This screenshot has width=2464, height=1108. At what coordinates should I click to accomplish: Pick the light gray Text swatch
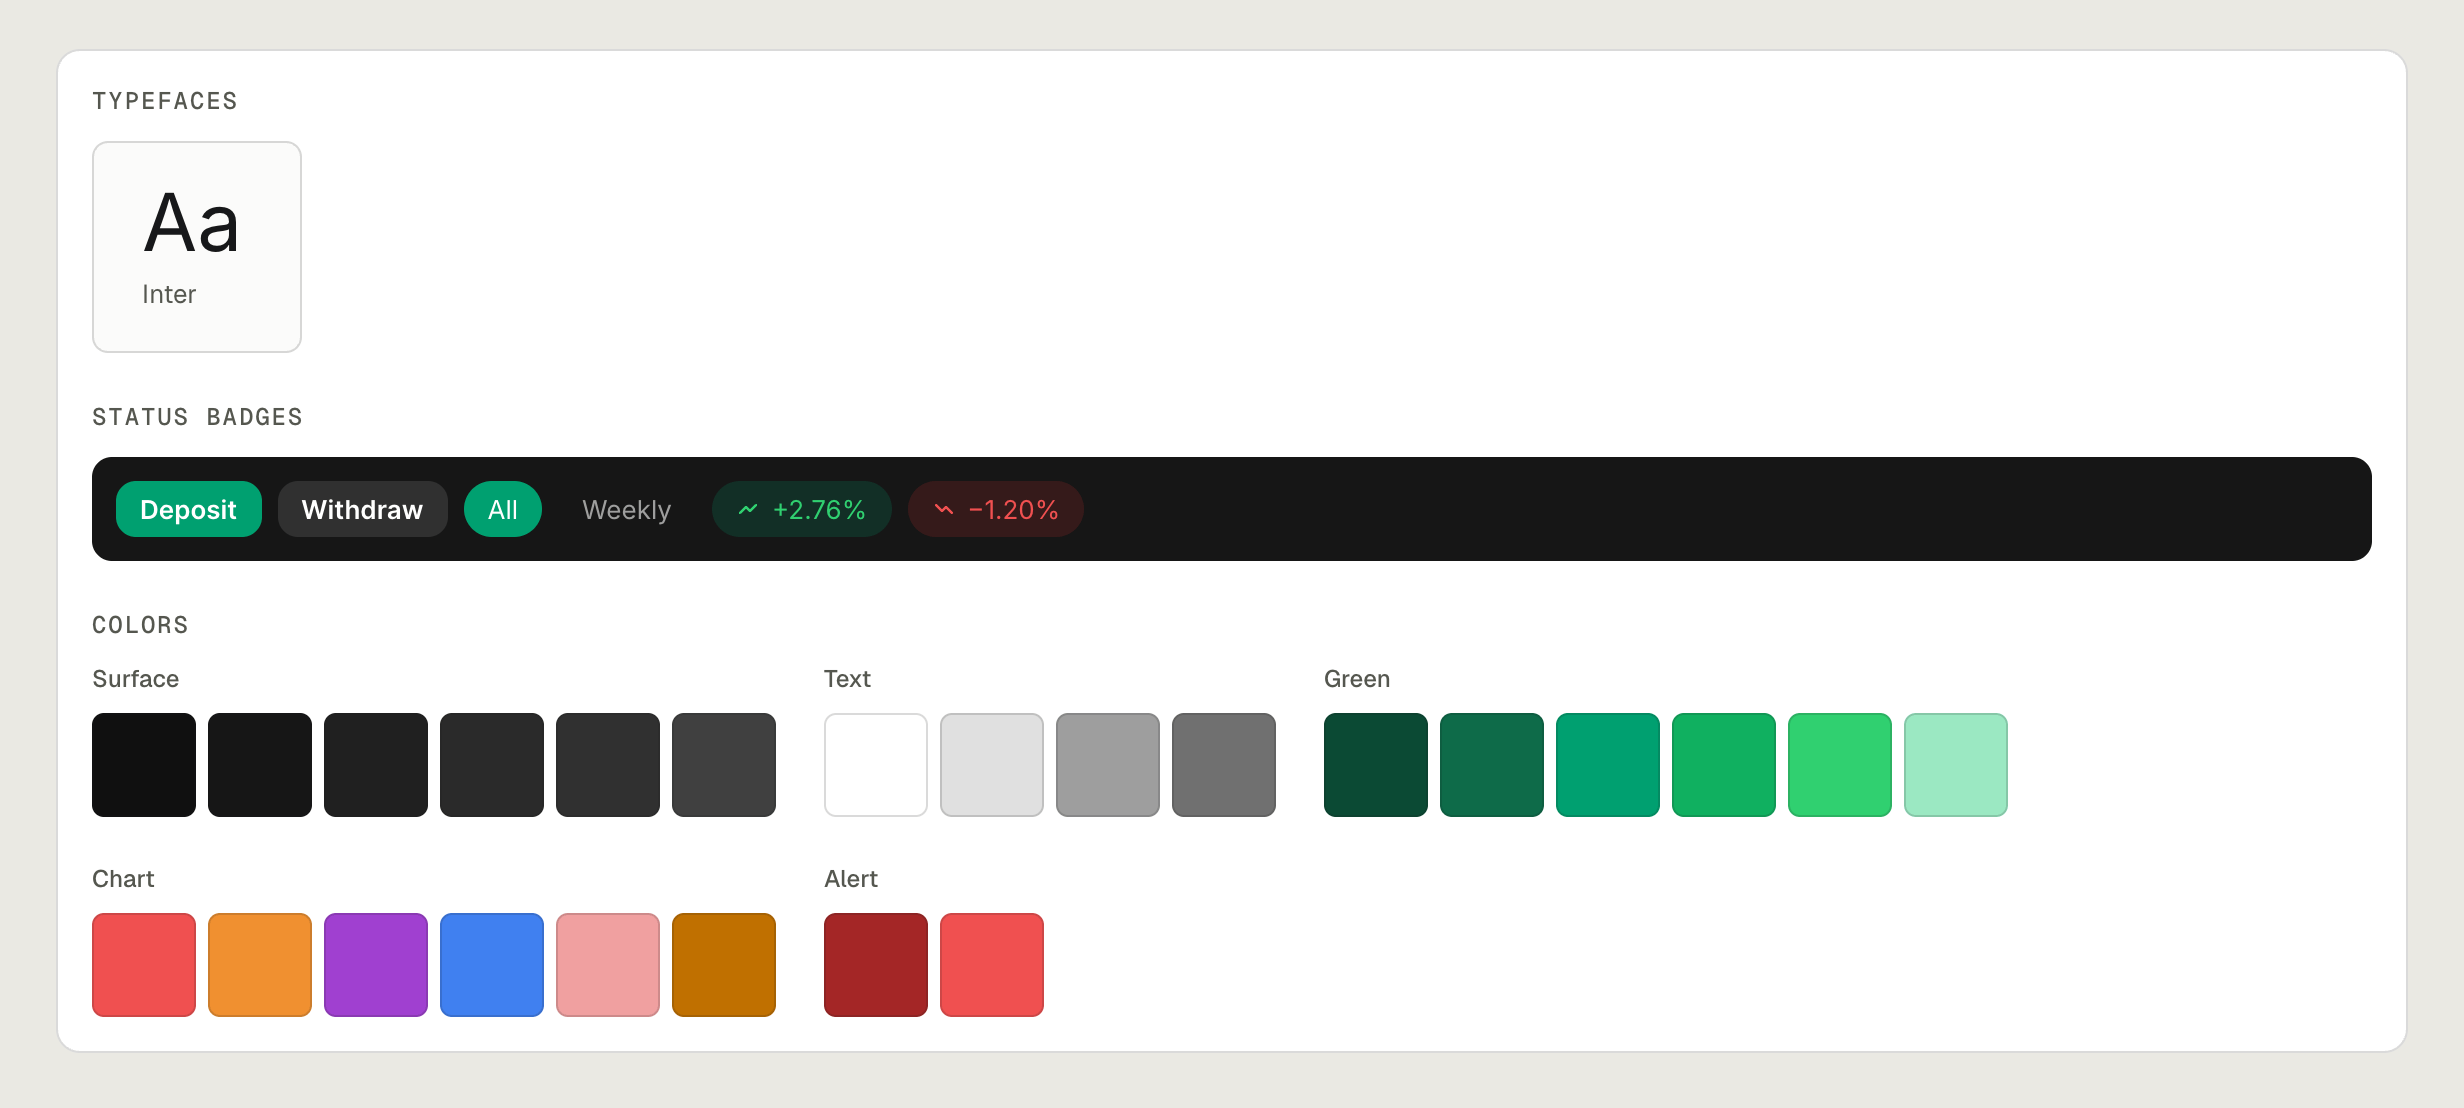pos(992,765)
